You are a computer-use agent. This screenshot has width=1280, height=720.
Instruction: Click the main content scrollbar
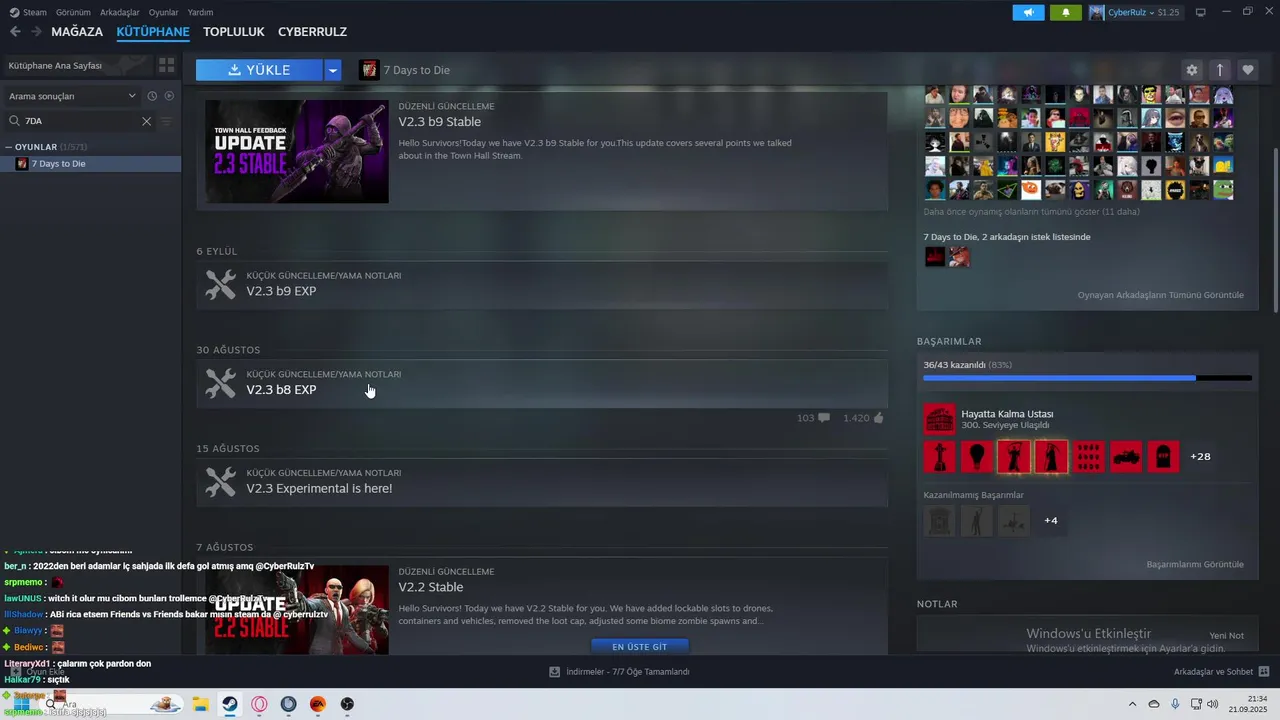pos(1275,230)
